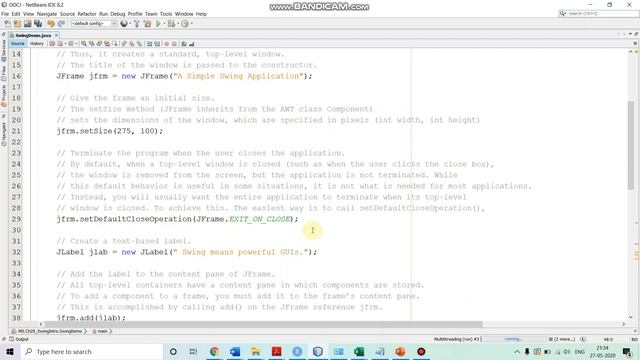640x360 pixels.
Task: Open the File menu
Action: tap(5, 14)
